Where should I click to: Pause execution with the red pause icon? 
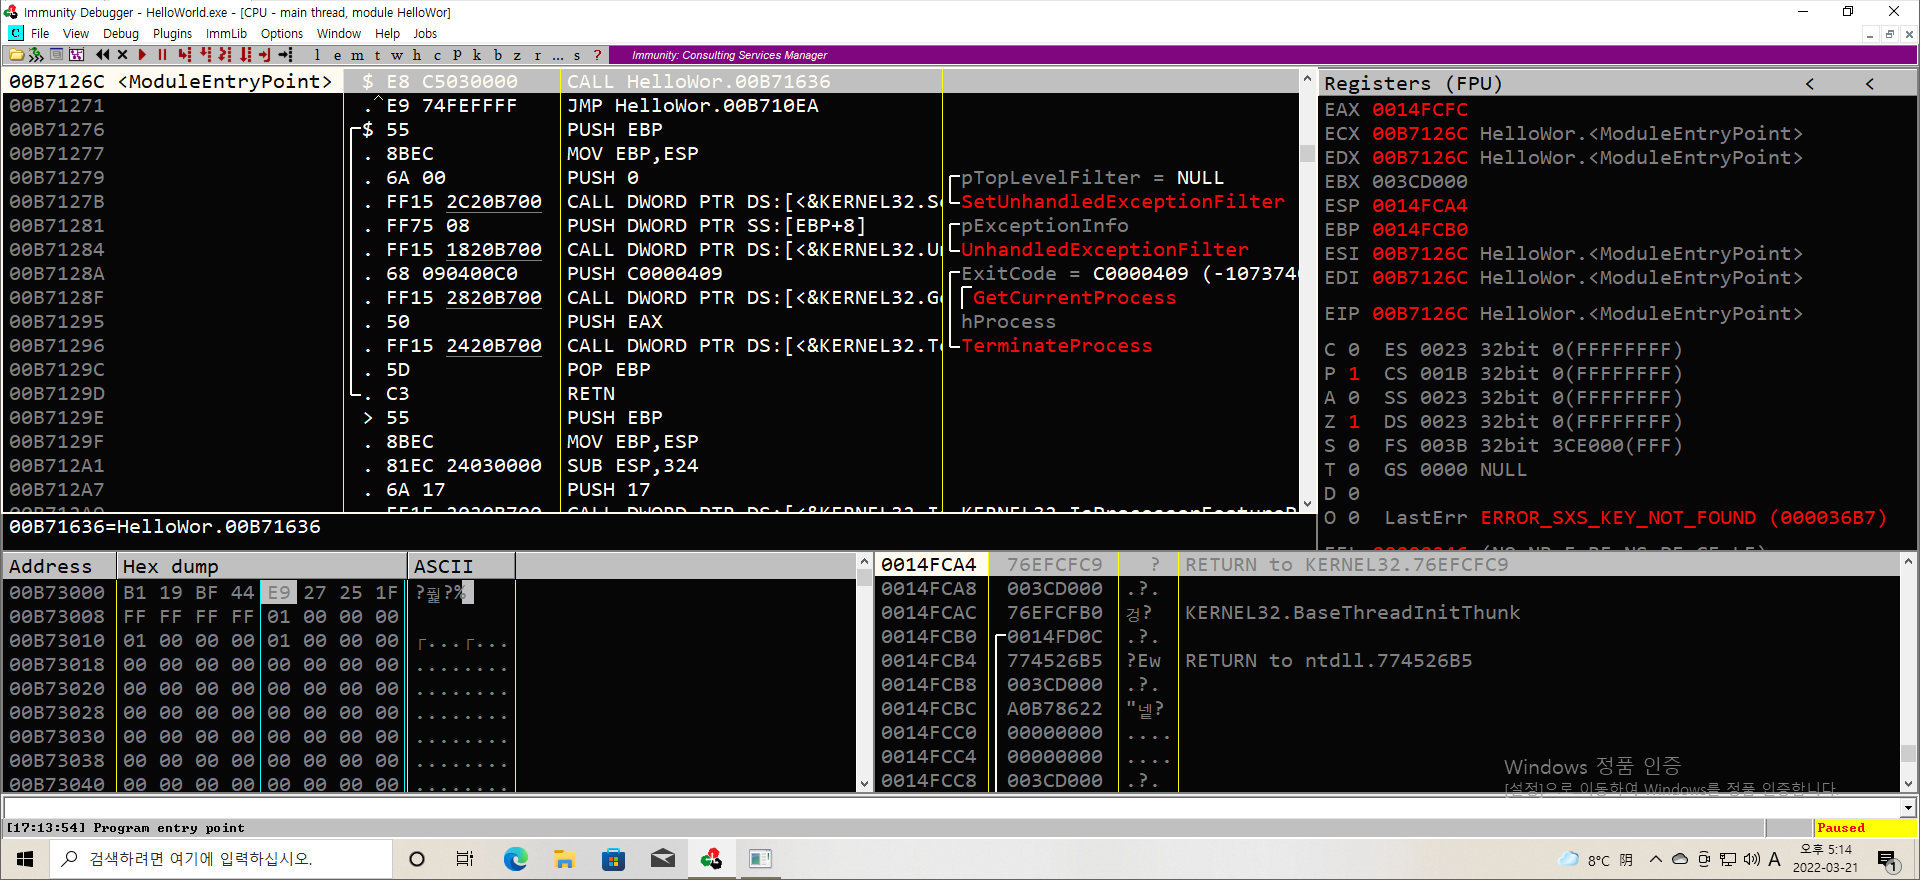(162, 55)
